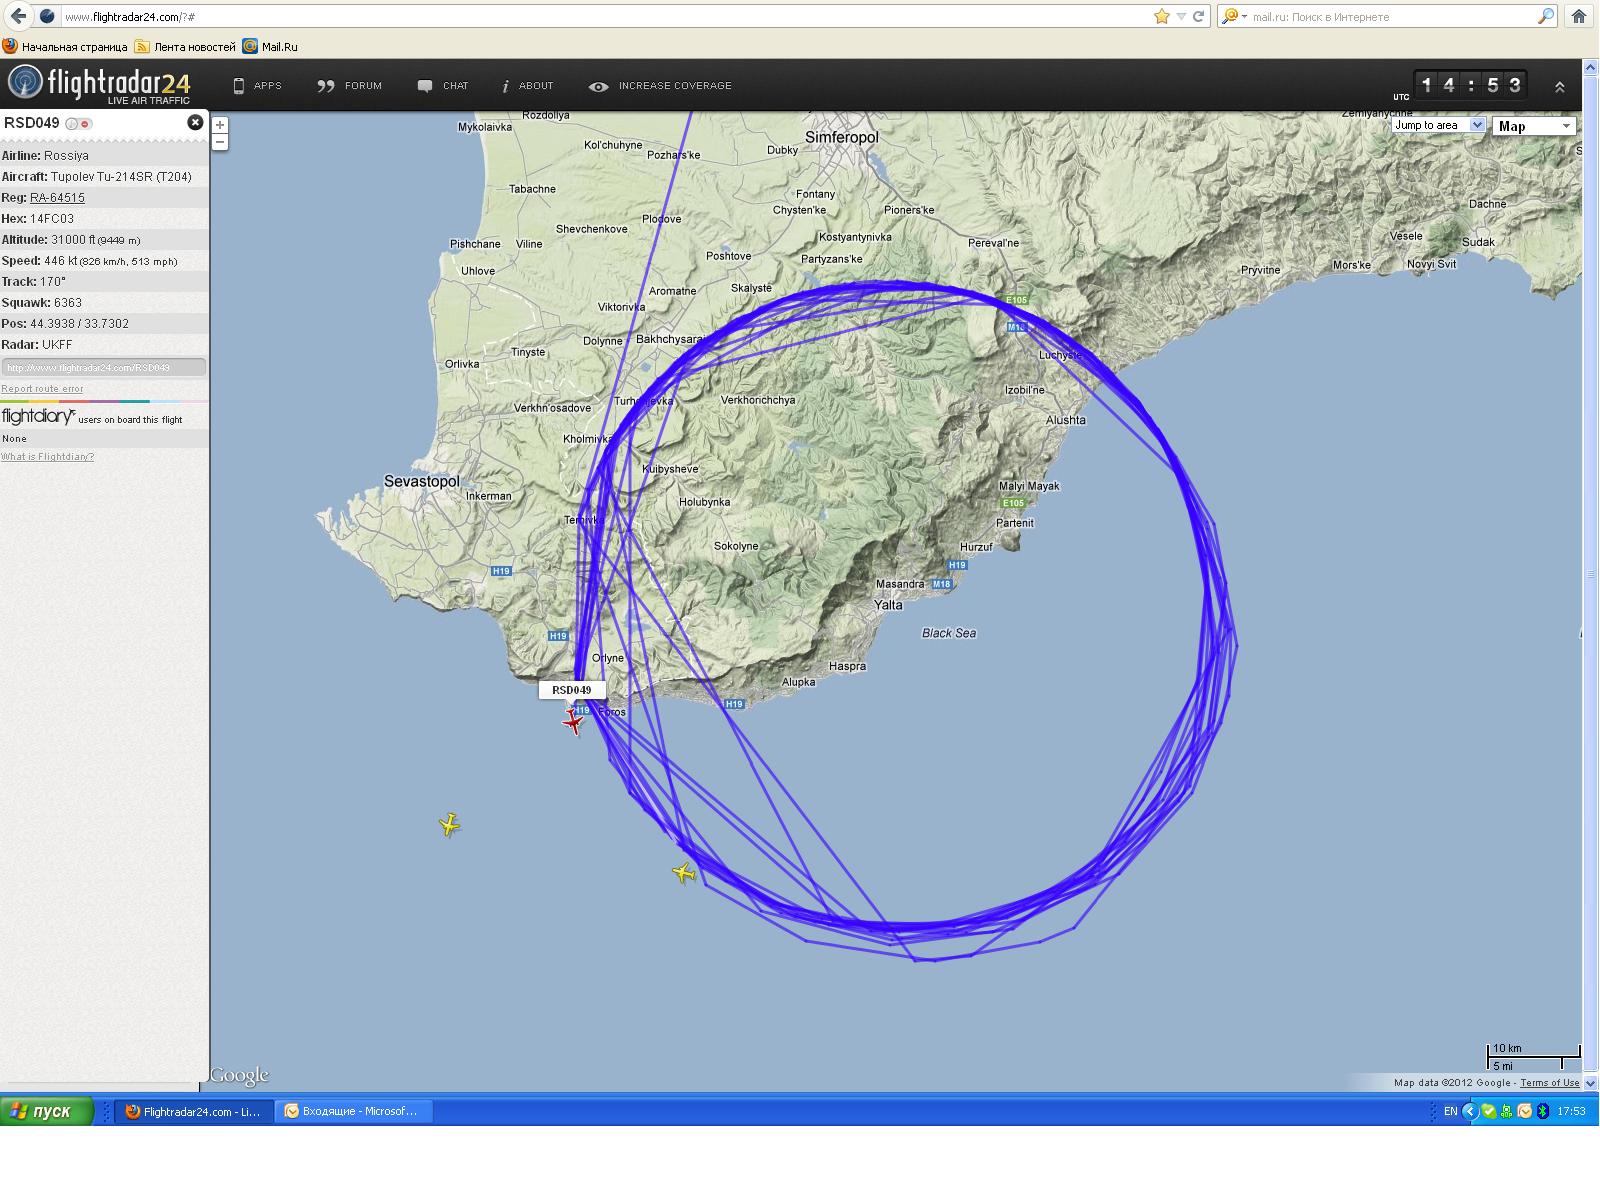Viewport: 1600px width, 1200px height.
Task: Click the RA-64515 registration link
Action: (x=57, y=198)
